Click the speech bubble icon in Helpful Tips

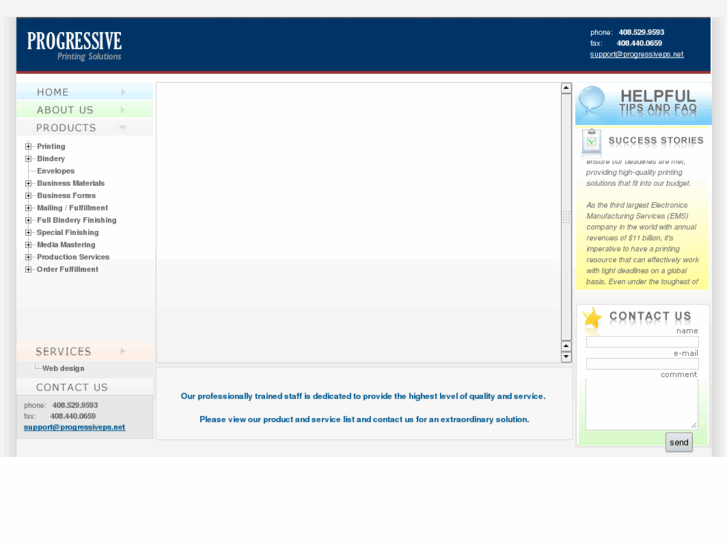592,101
